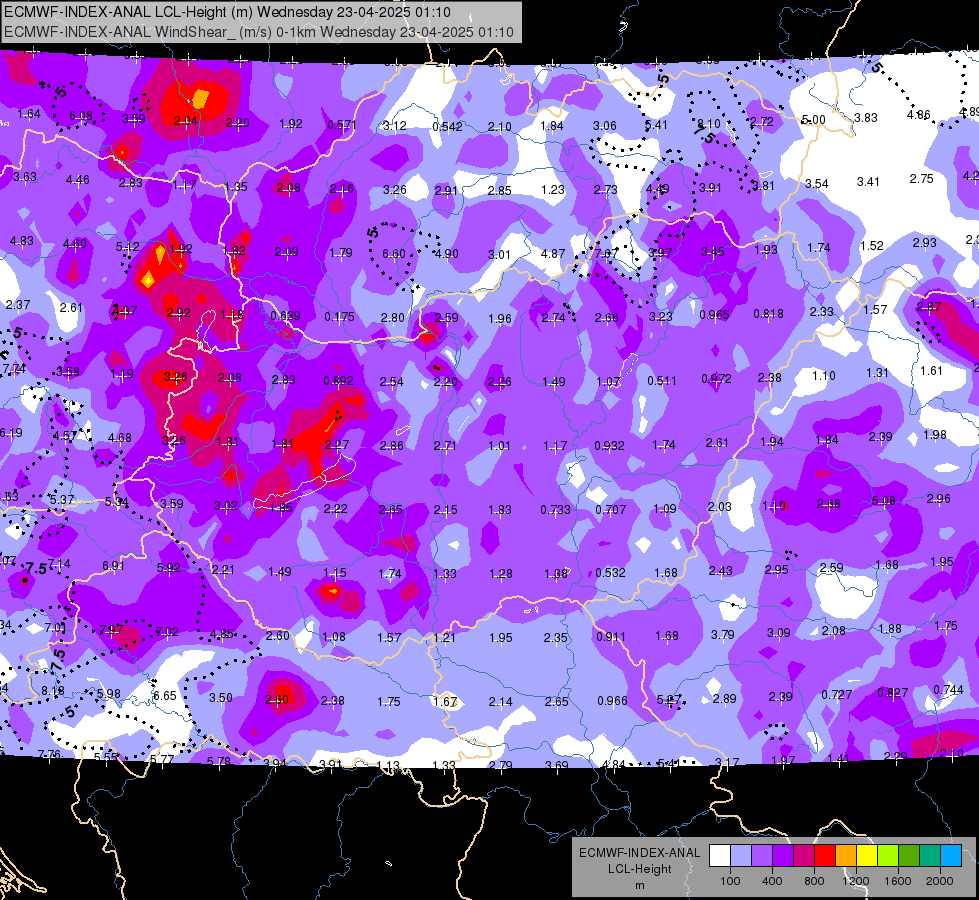
Task: Click the wind shear value '4.68'
Action: (120, 438)
